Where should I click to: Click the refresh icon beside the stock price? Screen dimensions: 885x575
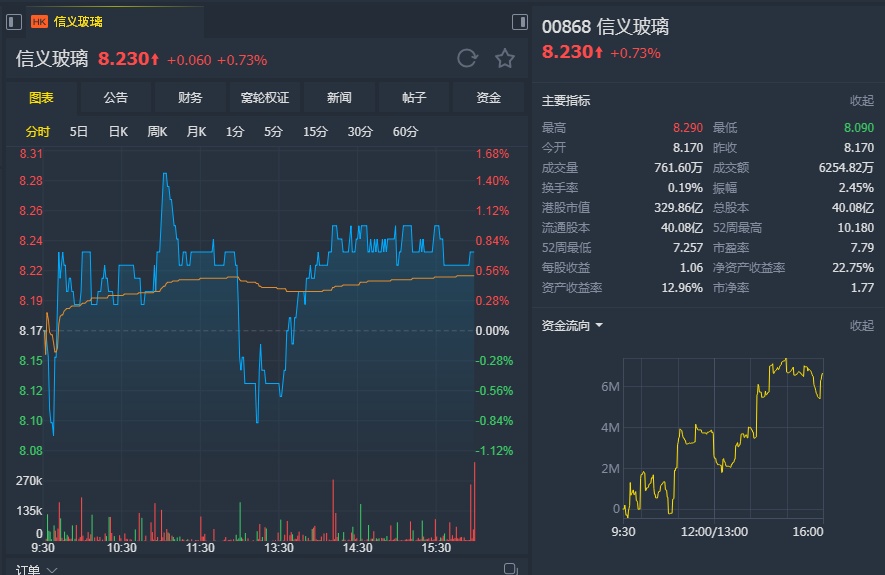pos(467,59)
